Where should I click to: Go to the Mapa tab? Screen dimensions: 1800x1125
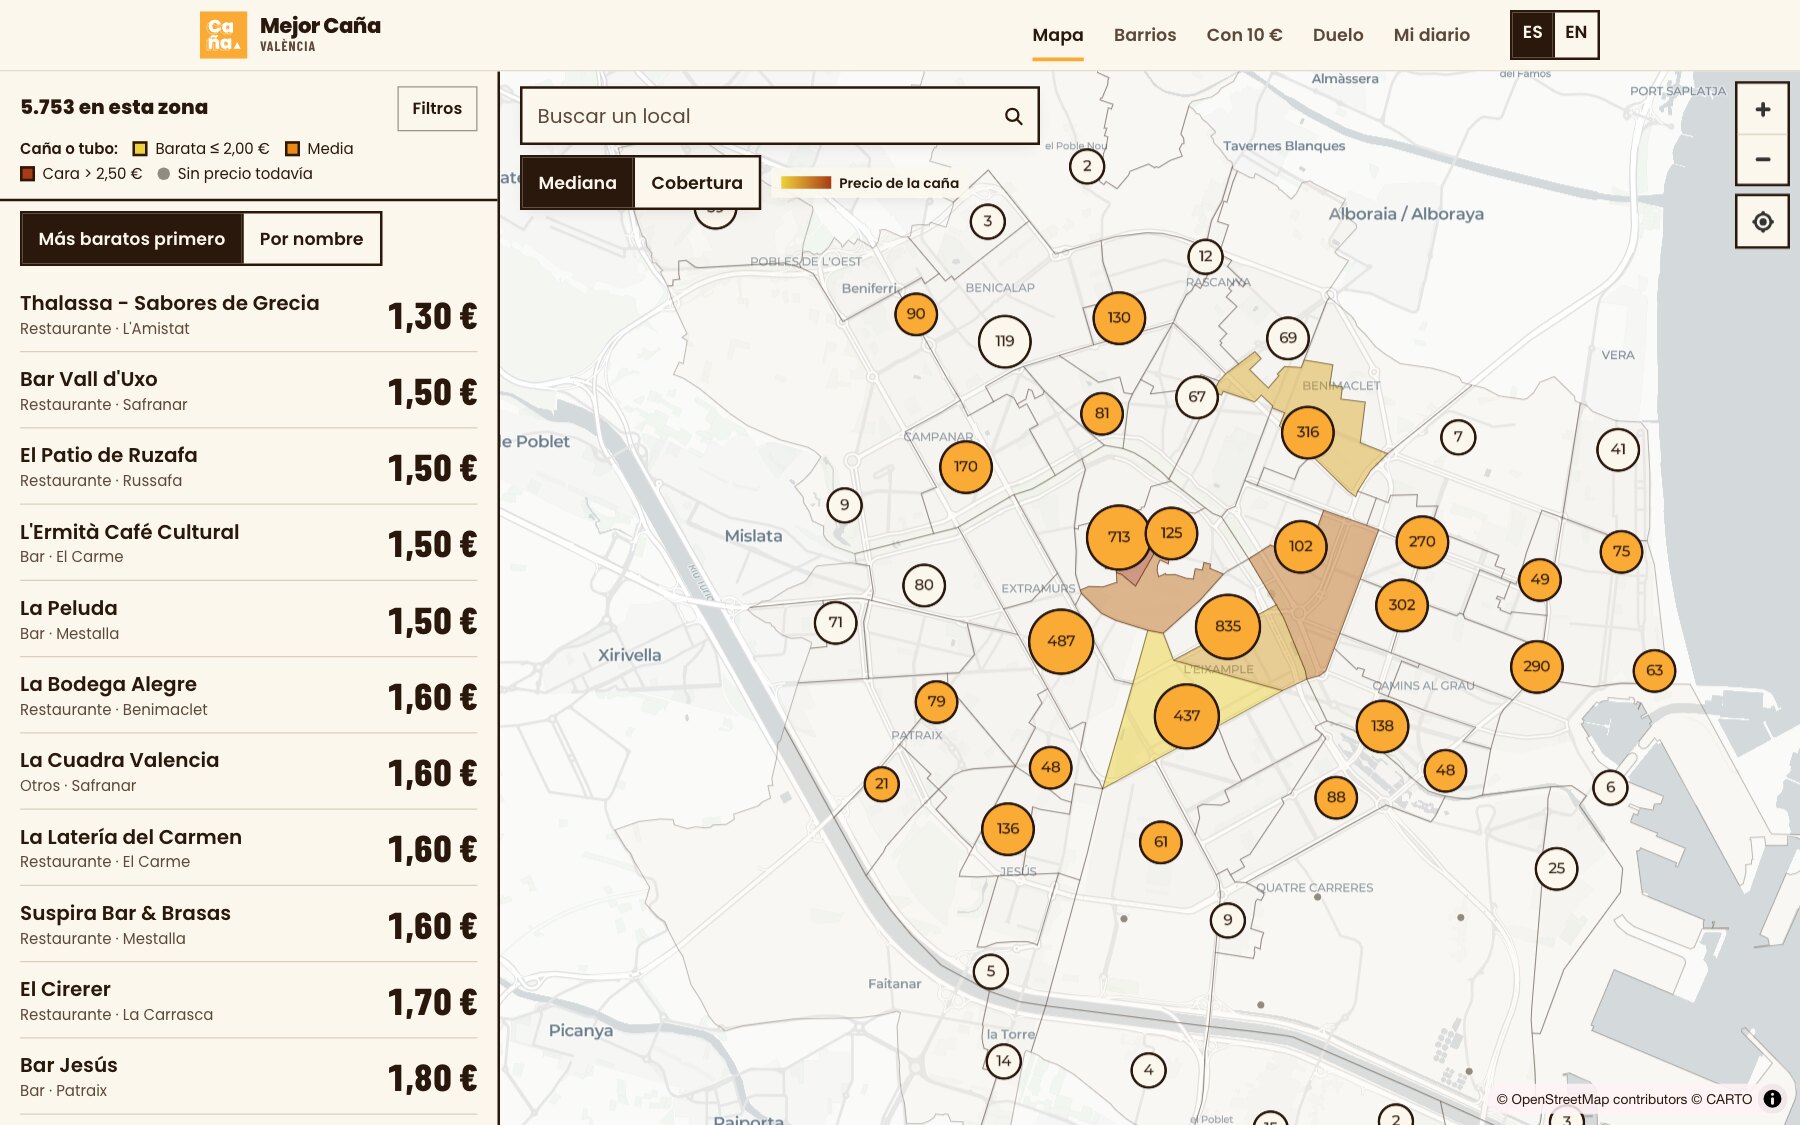(1057, 35)
